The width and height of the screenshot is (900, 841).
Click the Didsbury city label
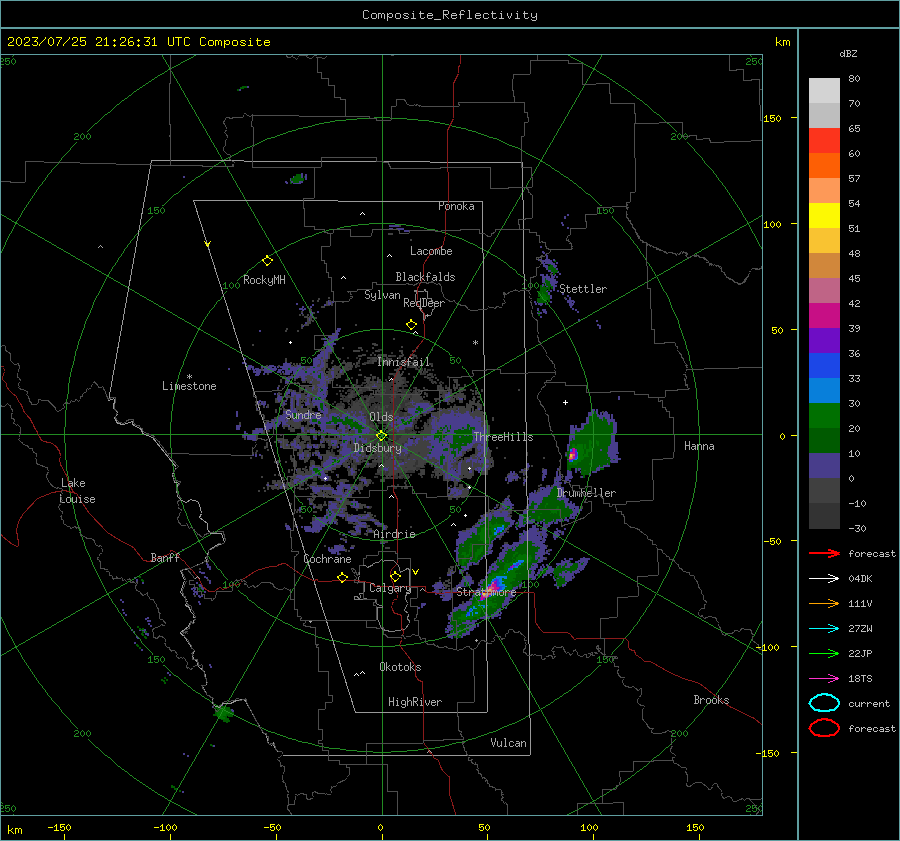(x=377, y=448)
